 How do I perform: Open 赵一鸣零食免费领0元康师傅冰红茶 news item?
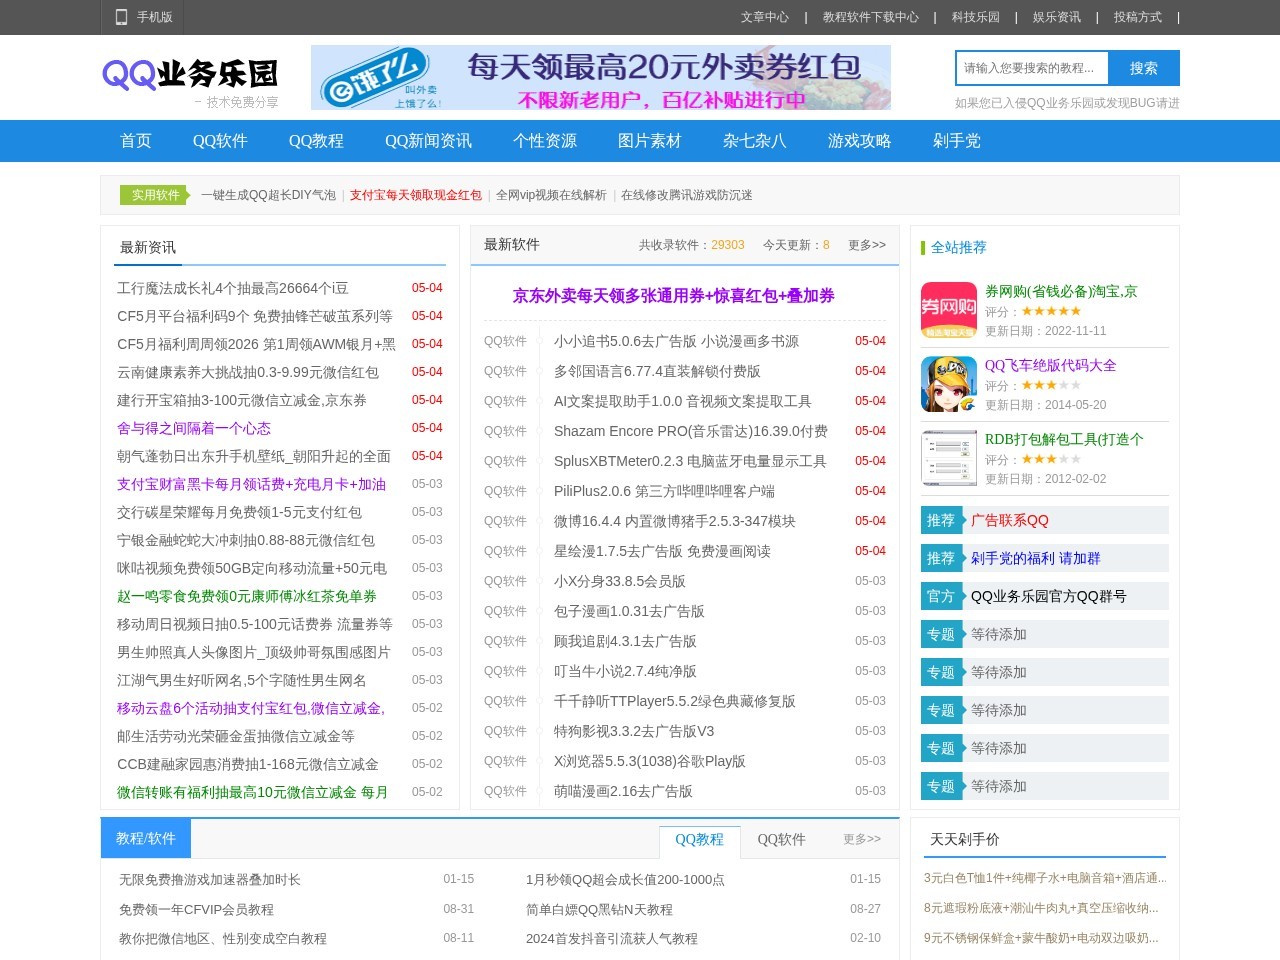coord(247,596)
